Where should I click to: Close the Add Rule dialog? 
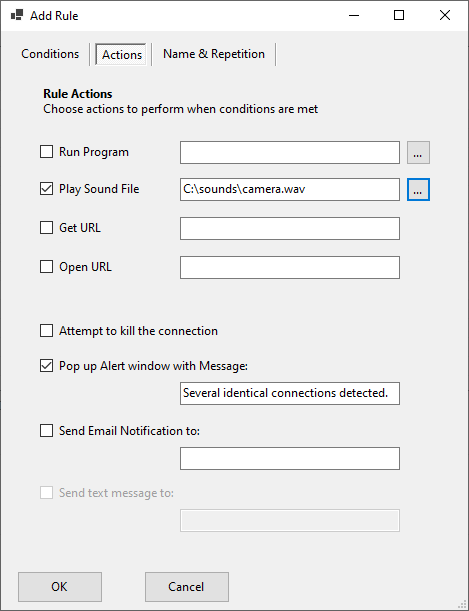coord(445,15)
